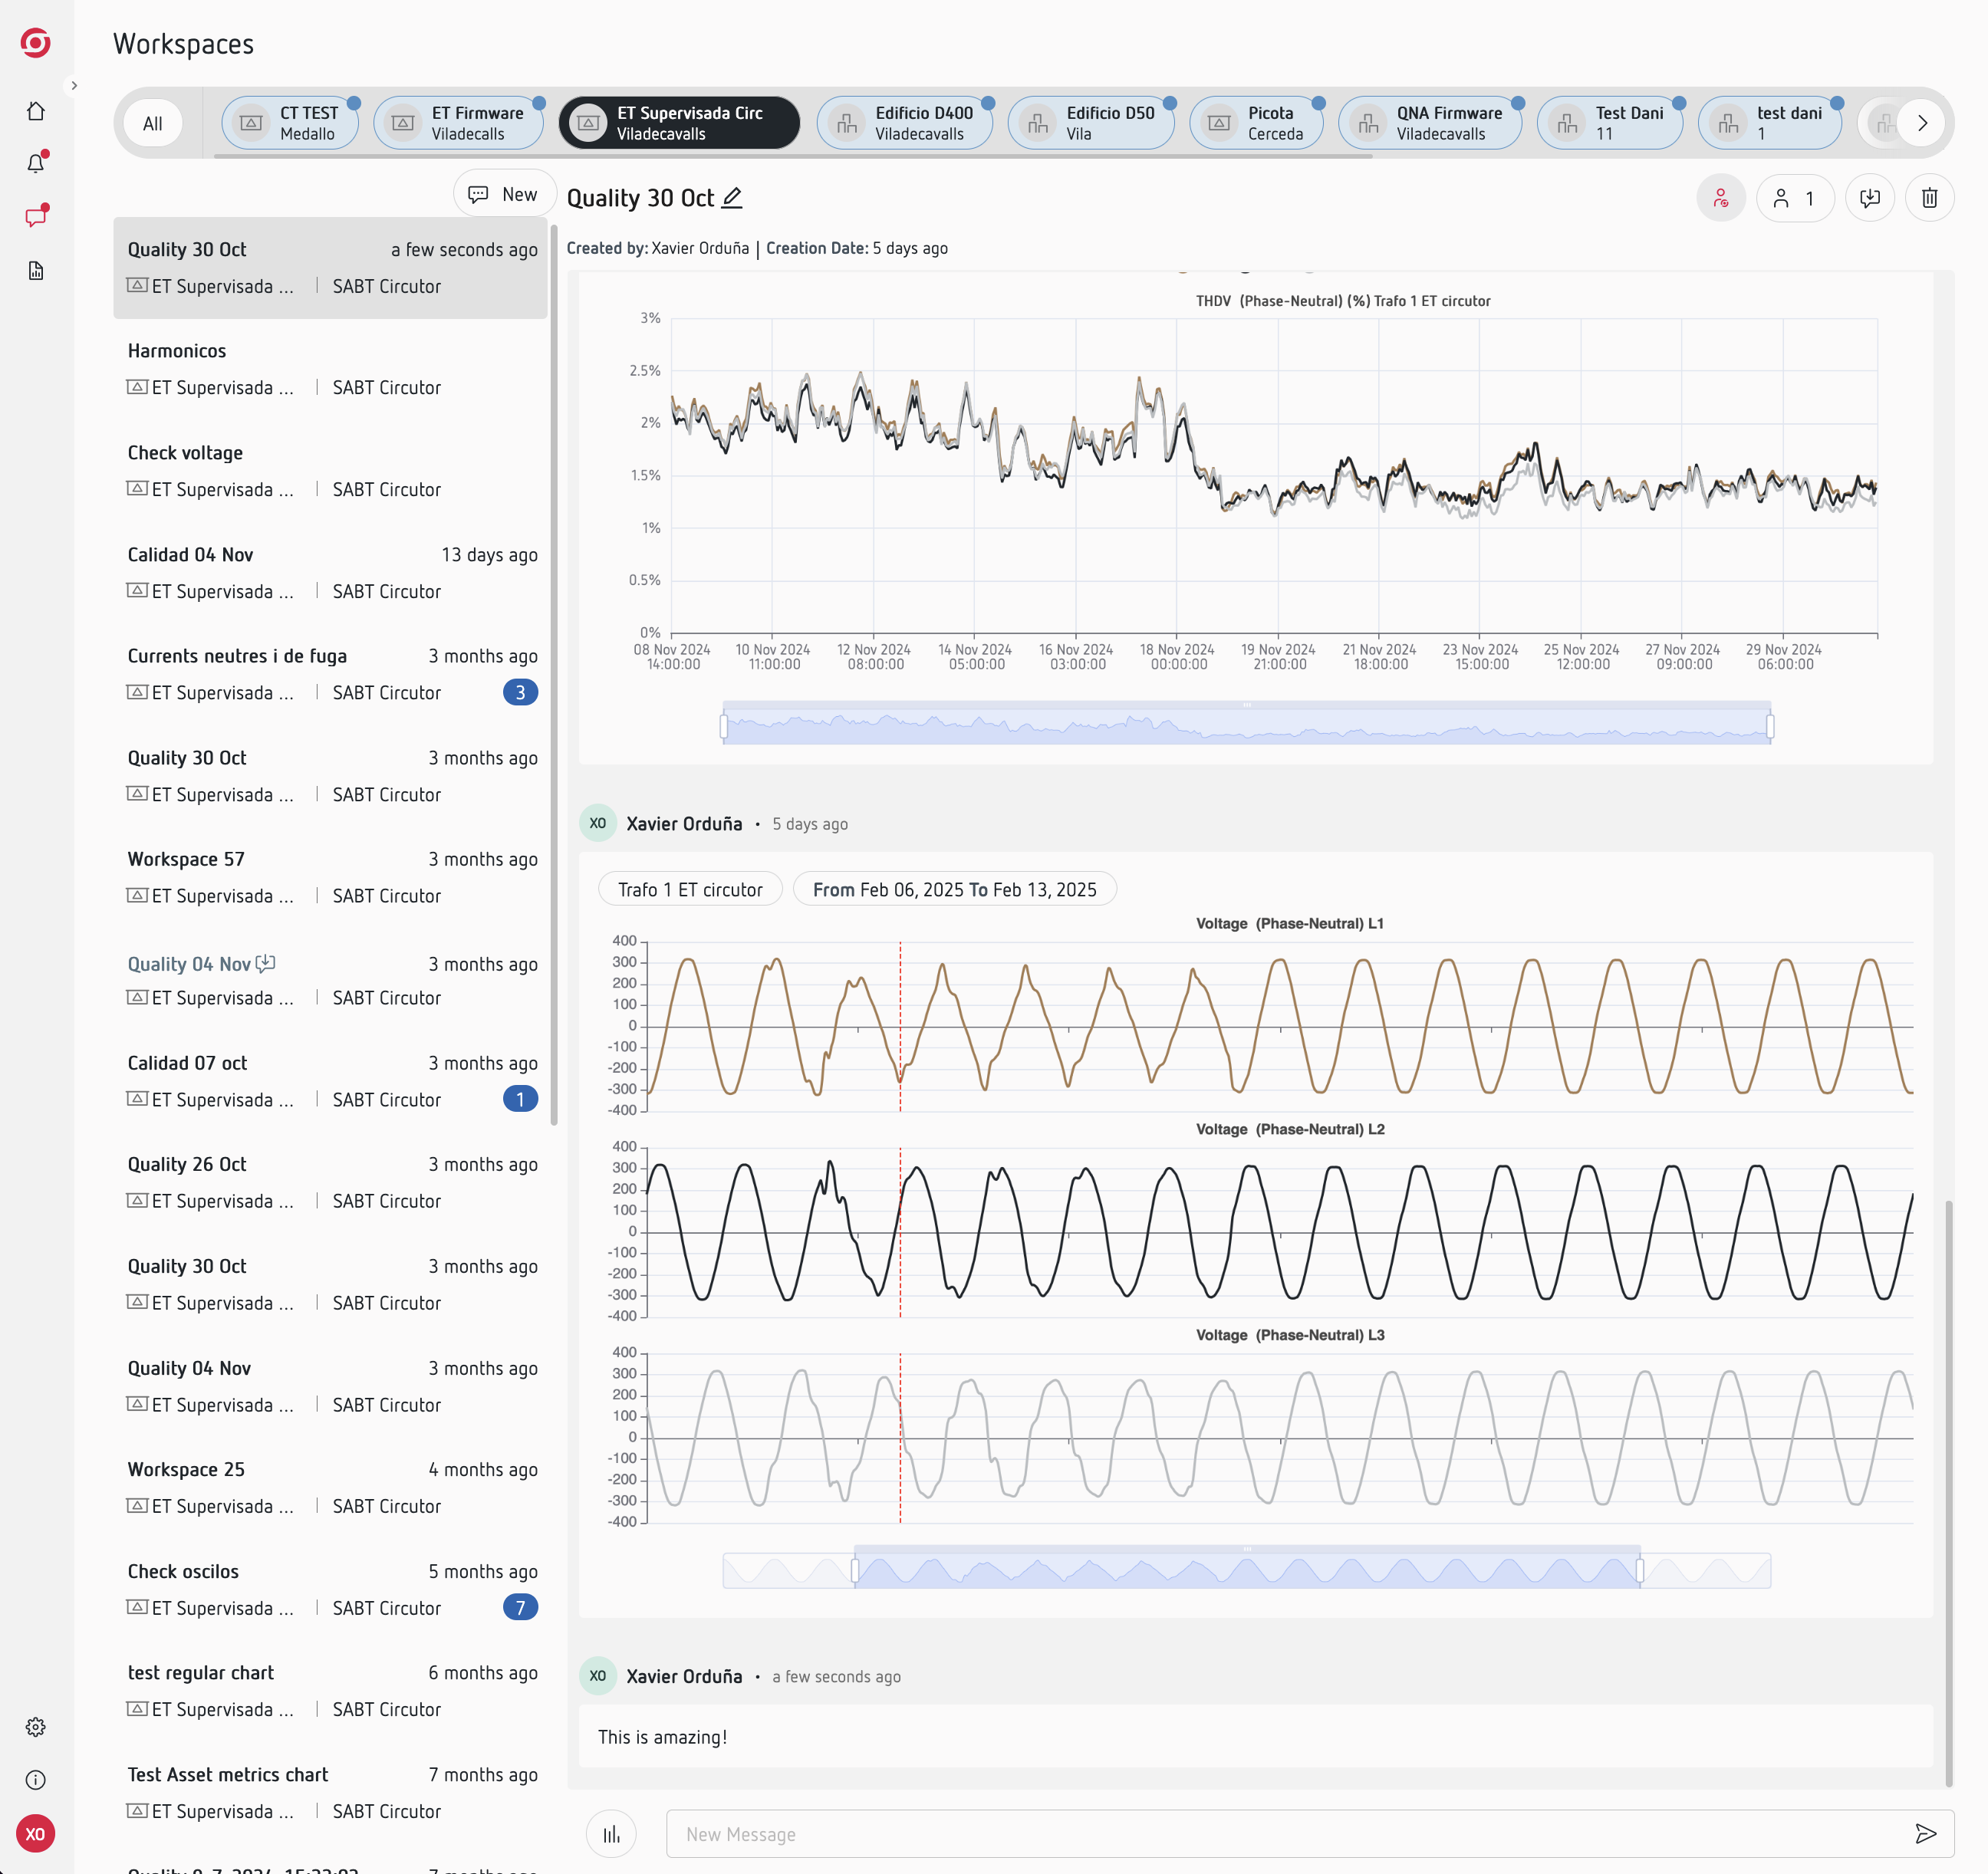
Task: Select Picota Cerceda tab
Action: click(x=1256, y=123)
